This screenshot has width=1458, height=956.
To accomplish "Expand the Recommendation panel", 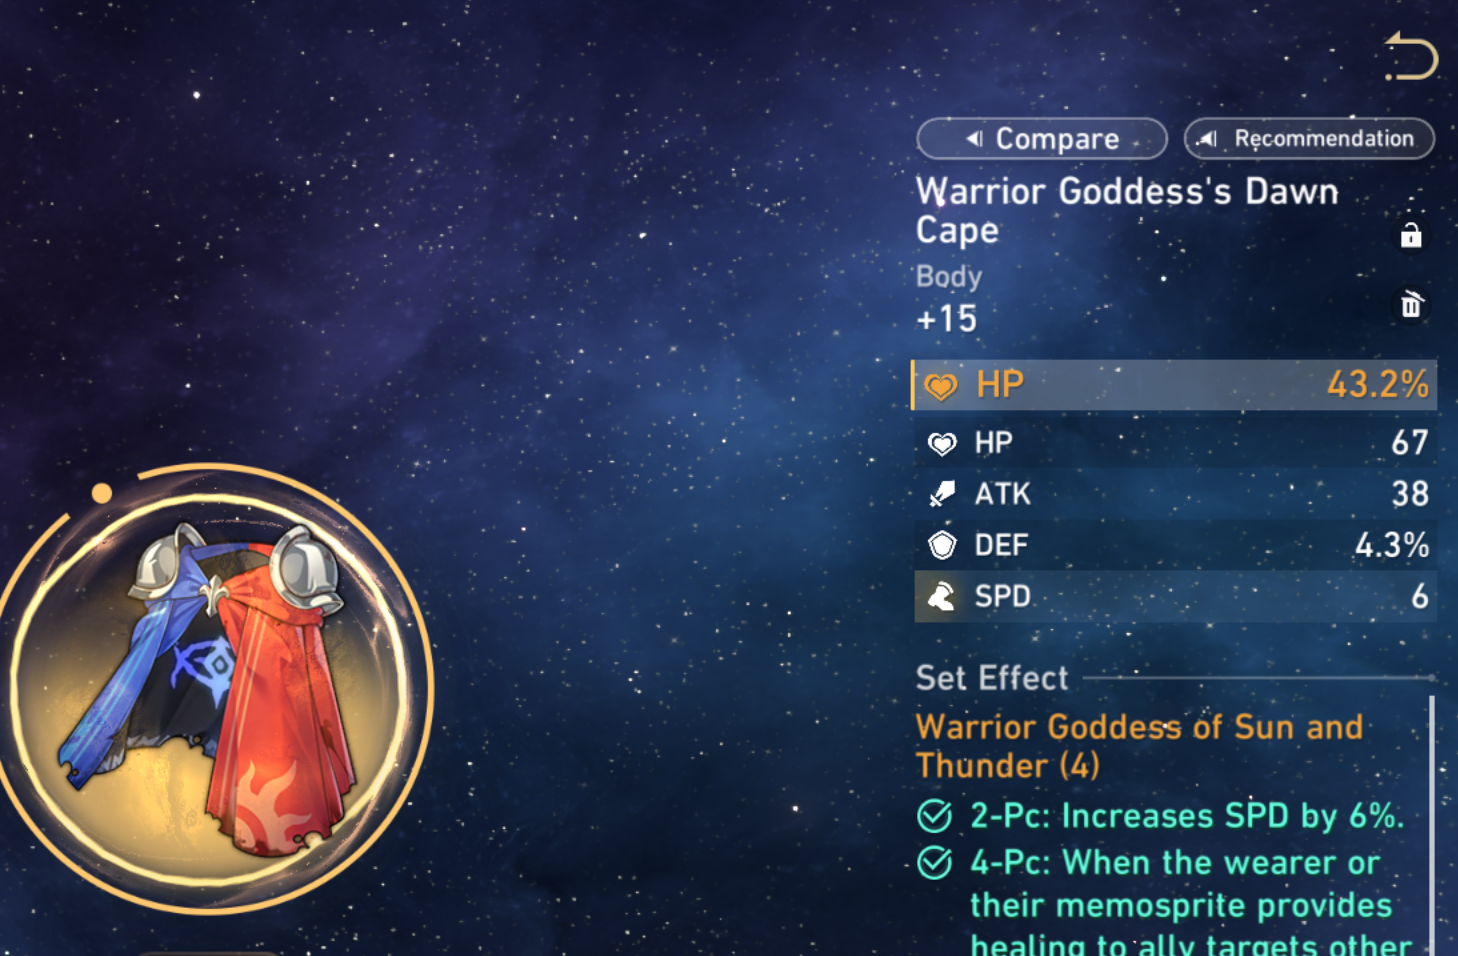I will coord(1309,138).
